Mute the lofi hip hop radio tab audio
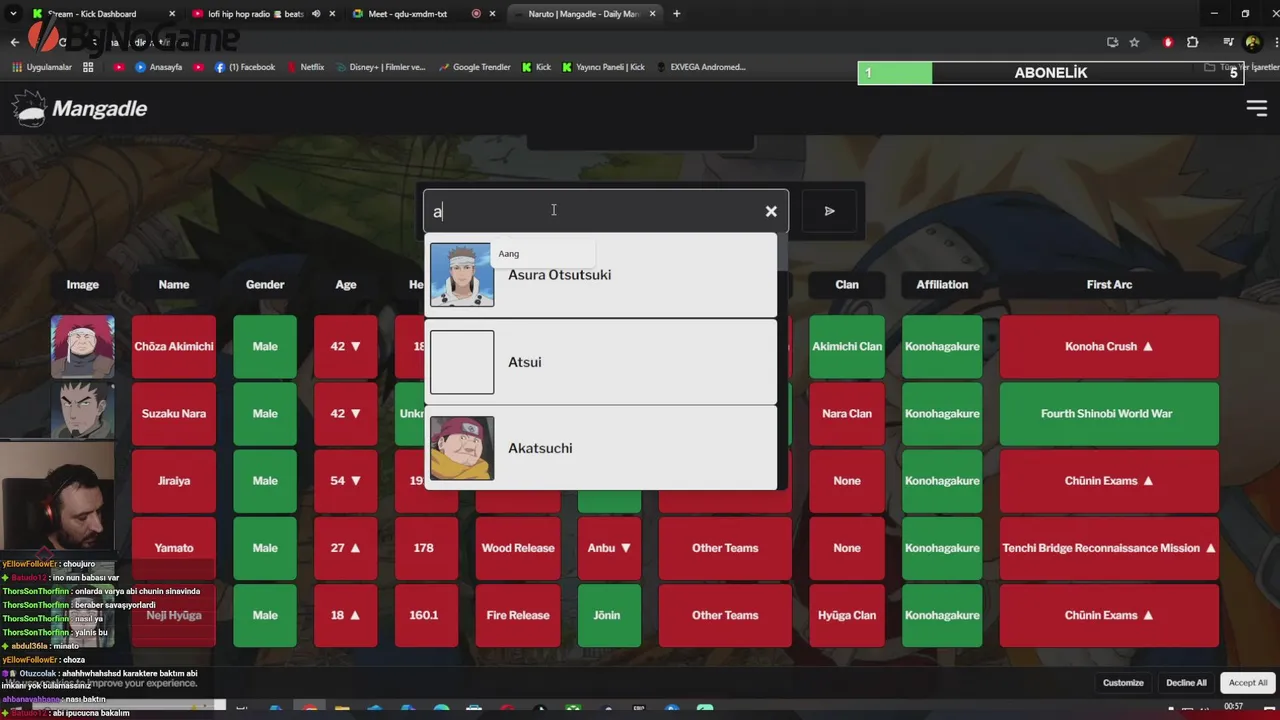 pos(316,14)
